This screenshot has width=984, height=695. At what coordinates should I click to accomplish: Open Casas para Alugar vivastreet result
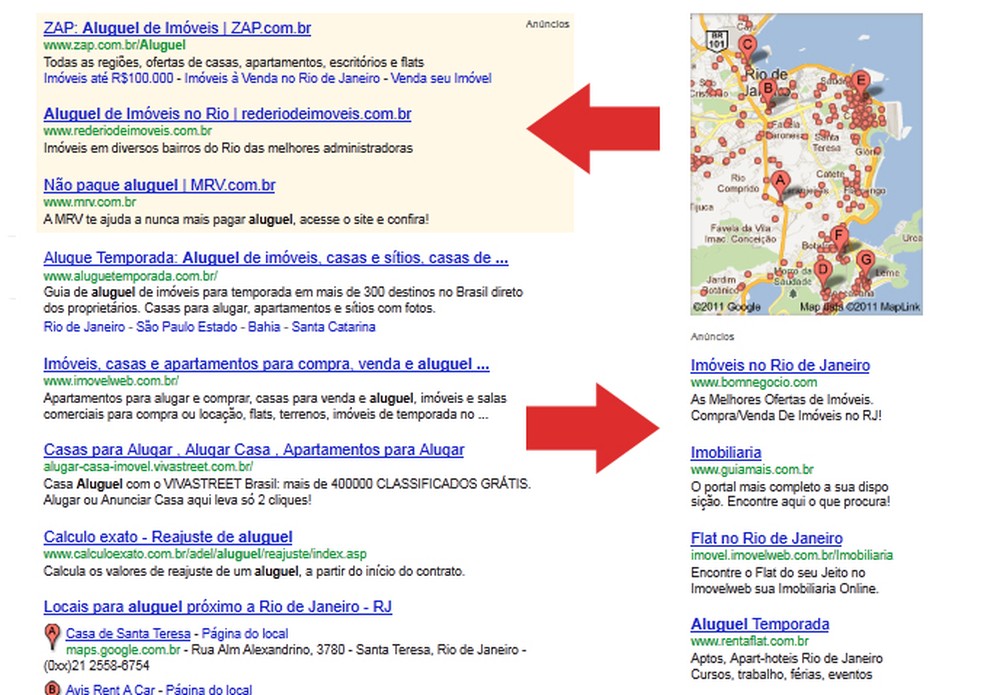[x=254, y=450]
